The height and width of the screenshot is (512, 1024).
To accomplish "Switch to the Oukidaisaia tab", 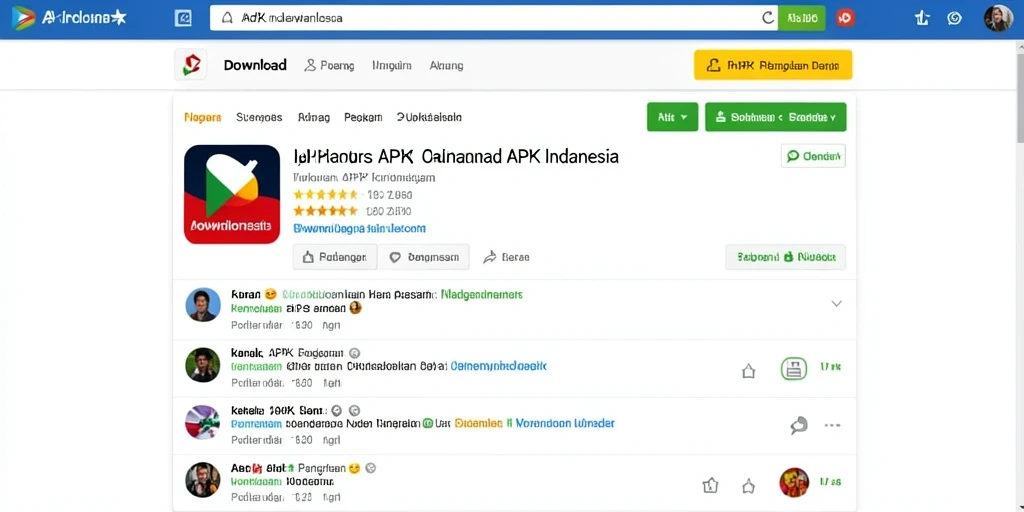I will point(429,118).
